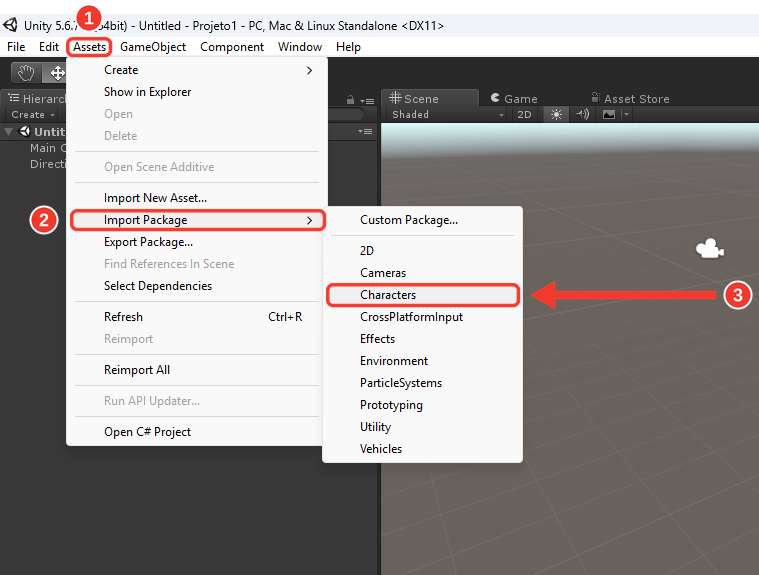Choose Import New Asset...

tap(197, 198)
